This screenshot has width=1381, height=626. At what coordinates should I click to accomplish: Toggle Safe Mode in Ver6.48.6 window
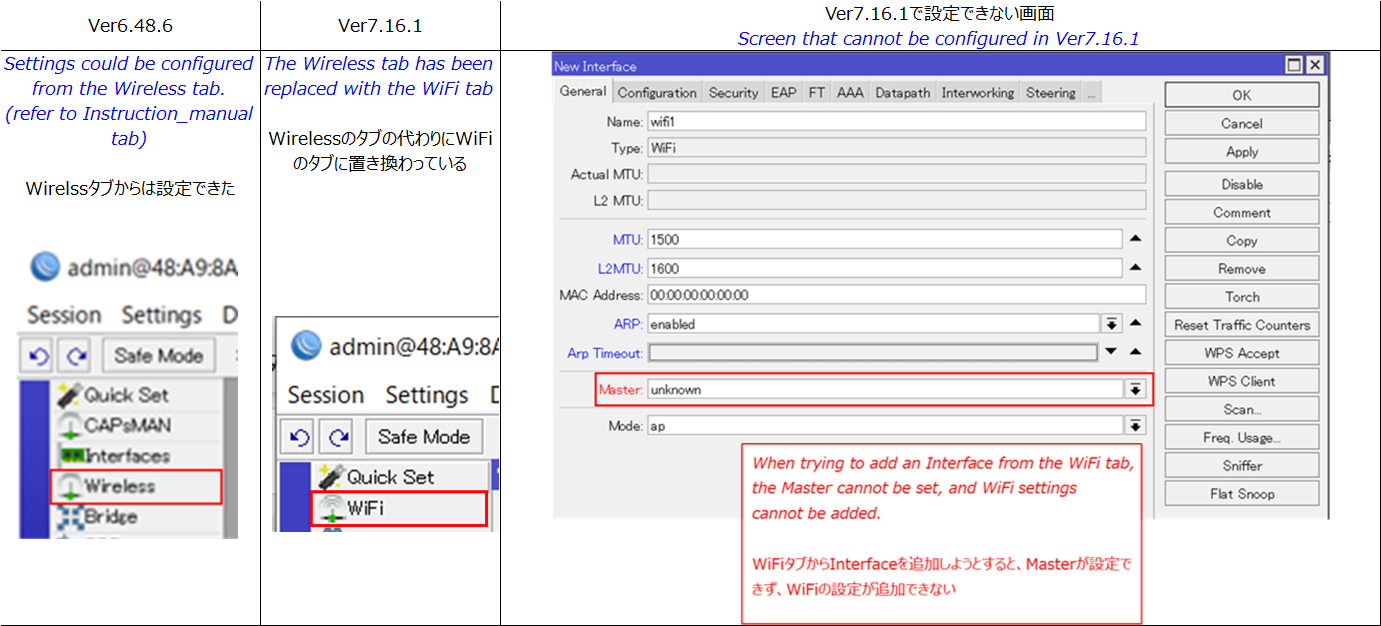[158, 356]
